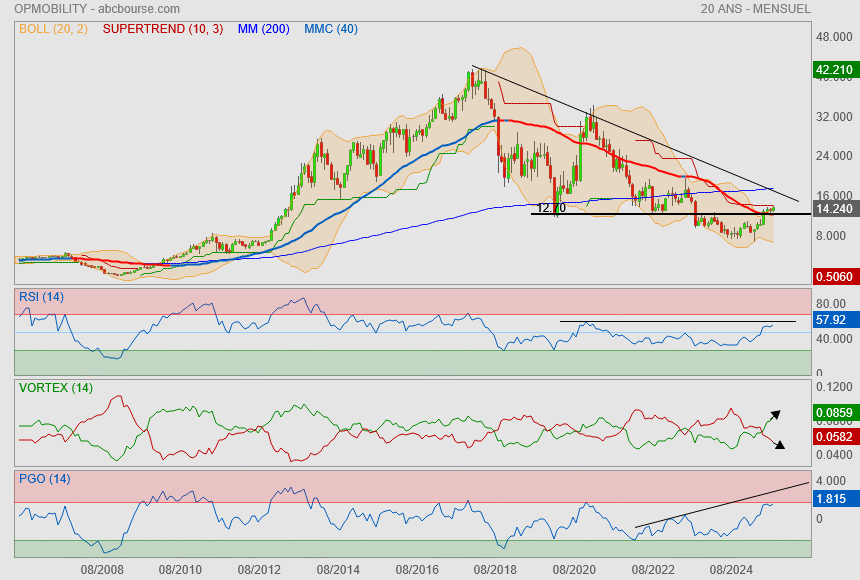Click the VORTEX (14) indicator title
This screenshot has width=860, height=580.
(x=55, y=387)
